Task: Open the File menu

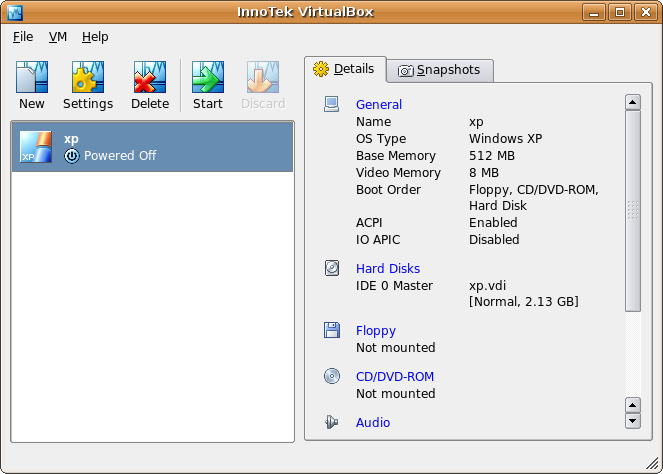Action: point(23,37)
